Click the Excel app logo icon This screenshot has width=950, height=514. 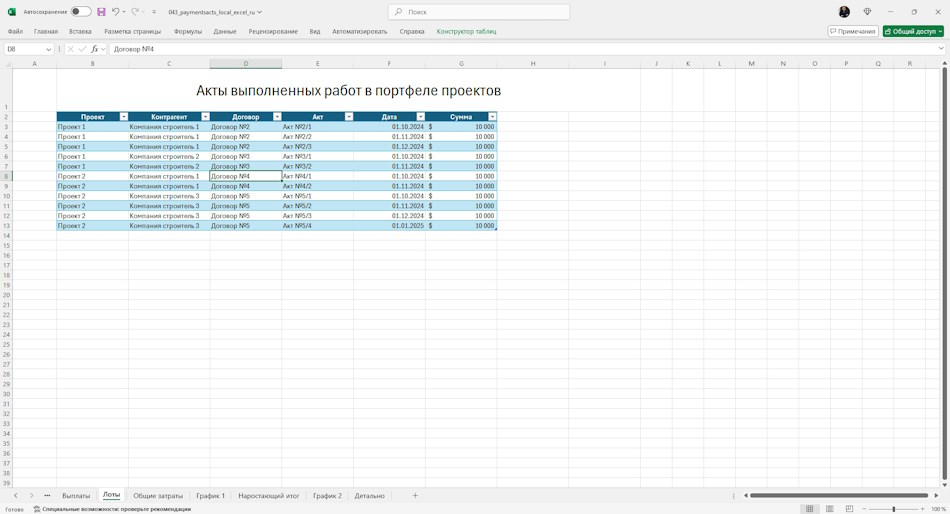click(12, 12)
